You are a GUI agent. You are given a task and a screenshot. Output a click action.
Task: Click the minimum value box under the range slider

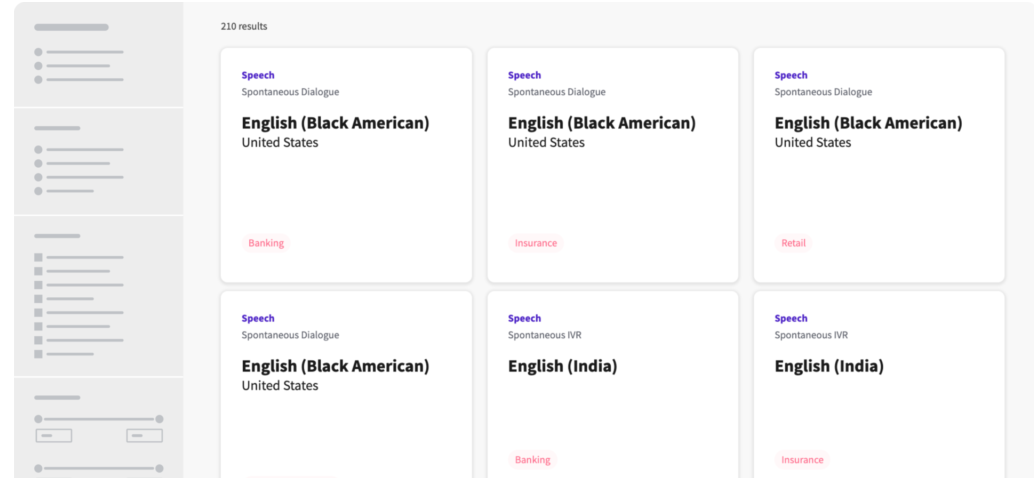(x=53, y=436)
